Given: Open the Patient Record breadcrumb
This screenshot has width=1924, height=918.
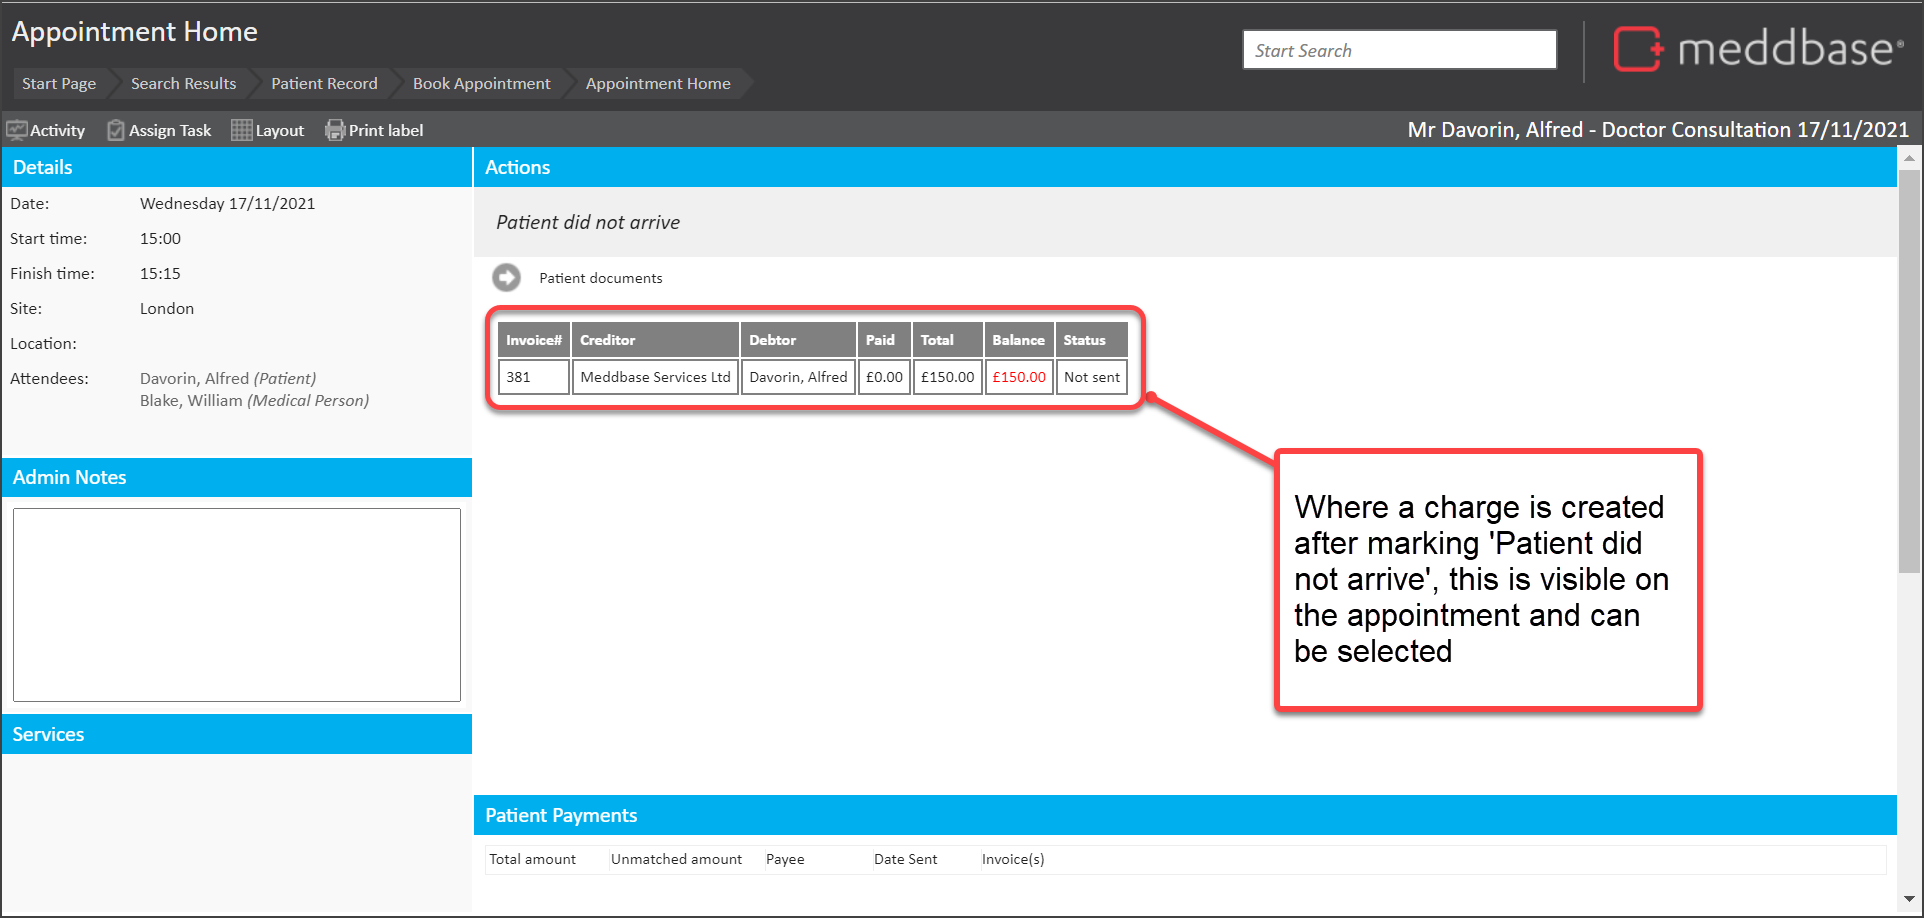Looking at the screenshot, I should pos(324,84).
